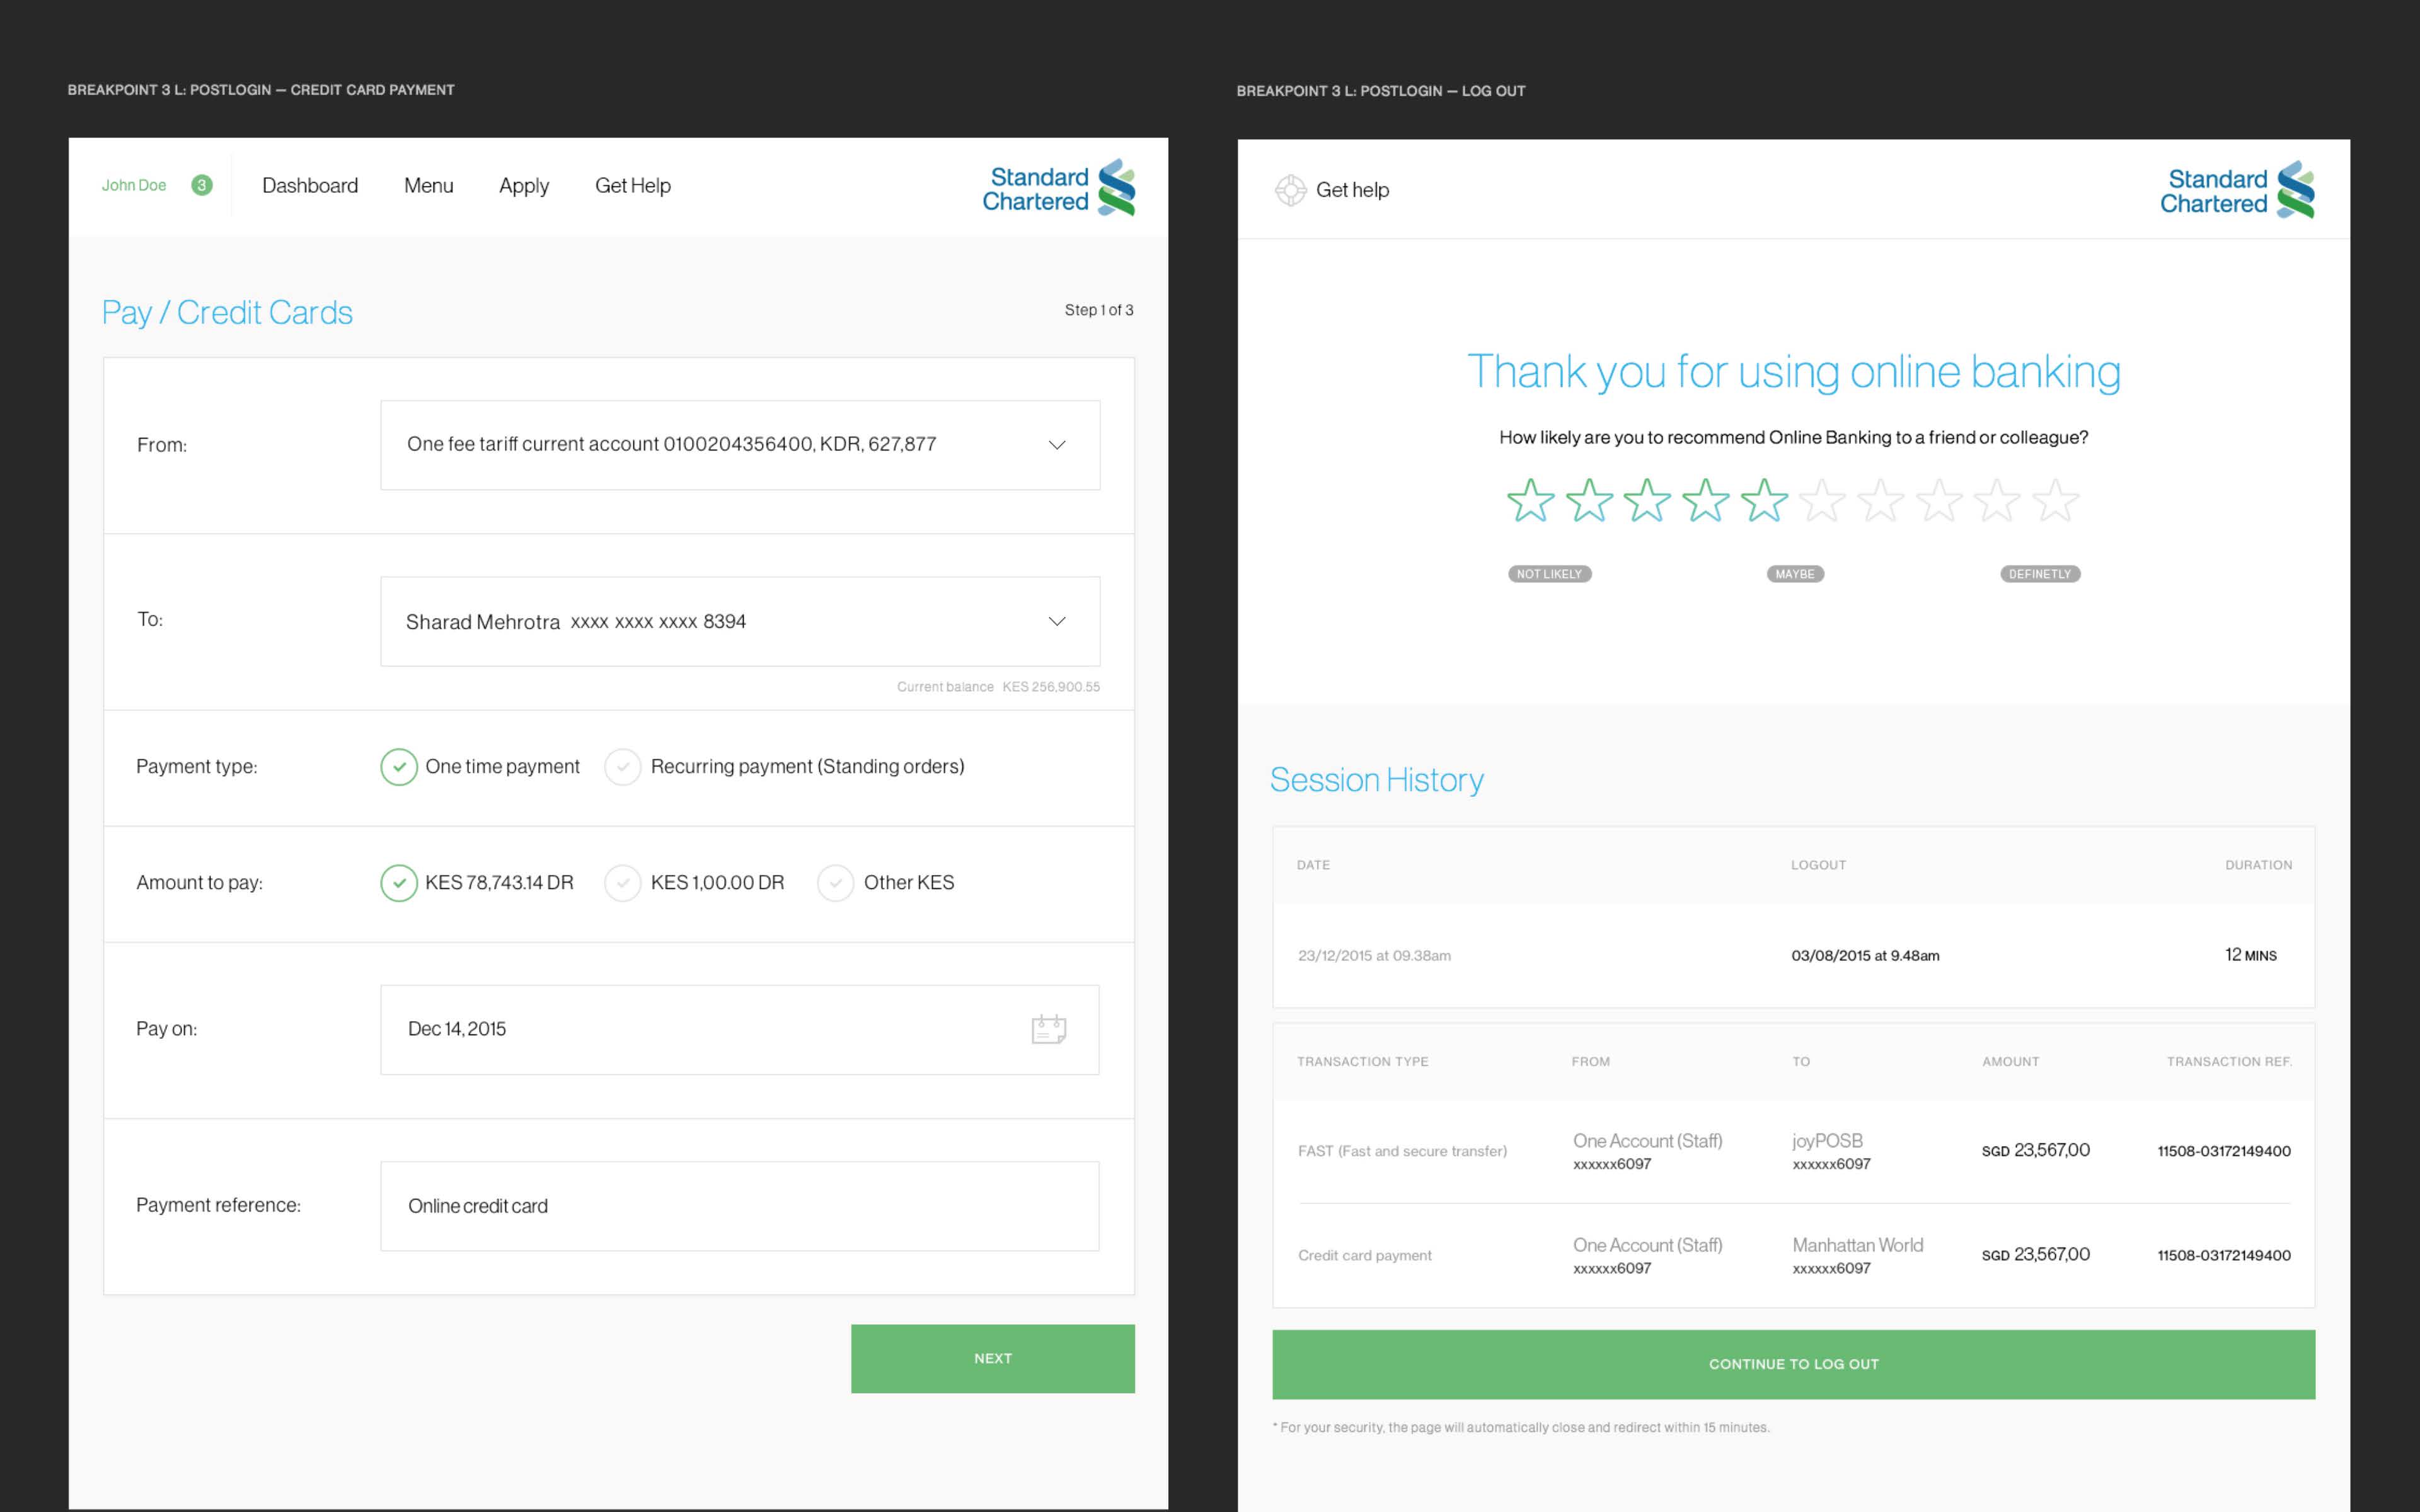Expand the From account dropdown

[x=1056, y=445]
